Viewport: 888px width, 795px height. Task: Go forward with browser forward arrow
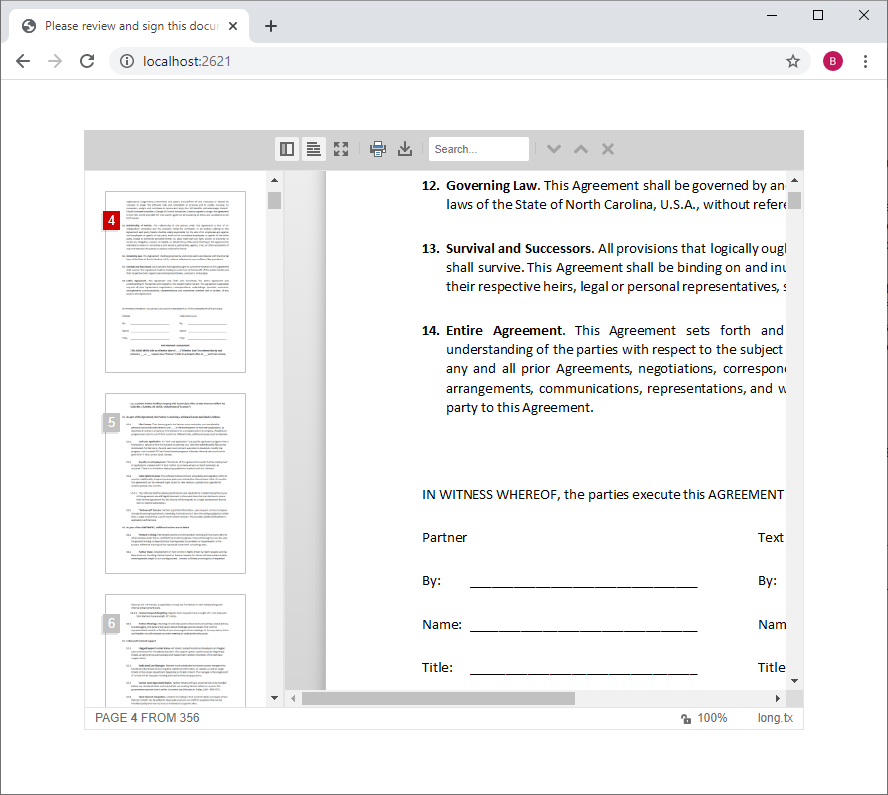point(55,61)
